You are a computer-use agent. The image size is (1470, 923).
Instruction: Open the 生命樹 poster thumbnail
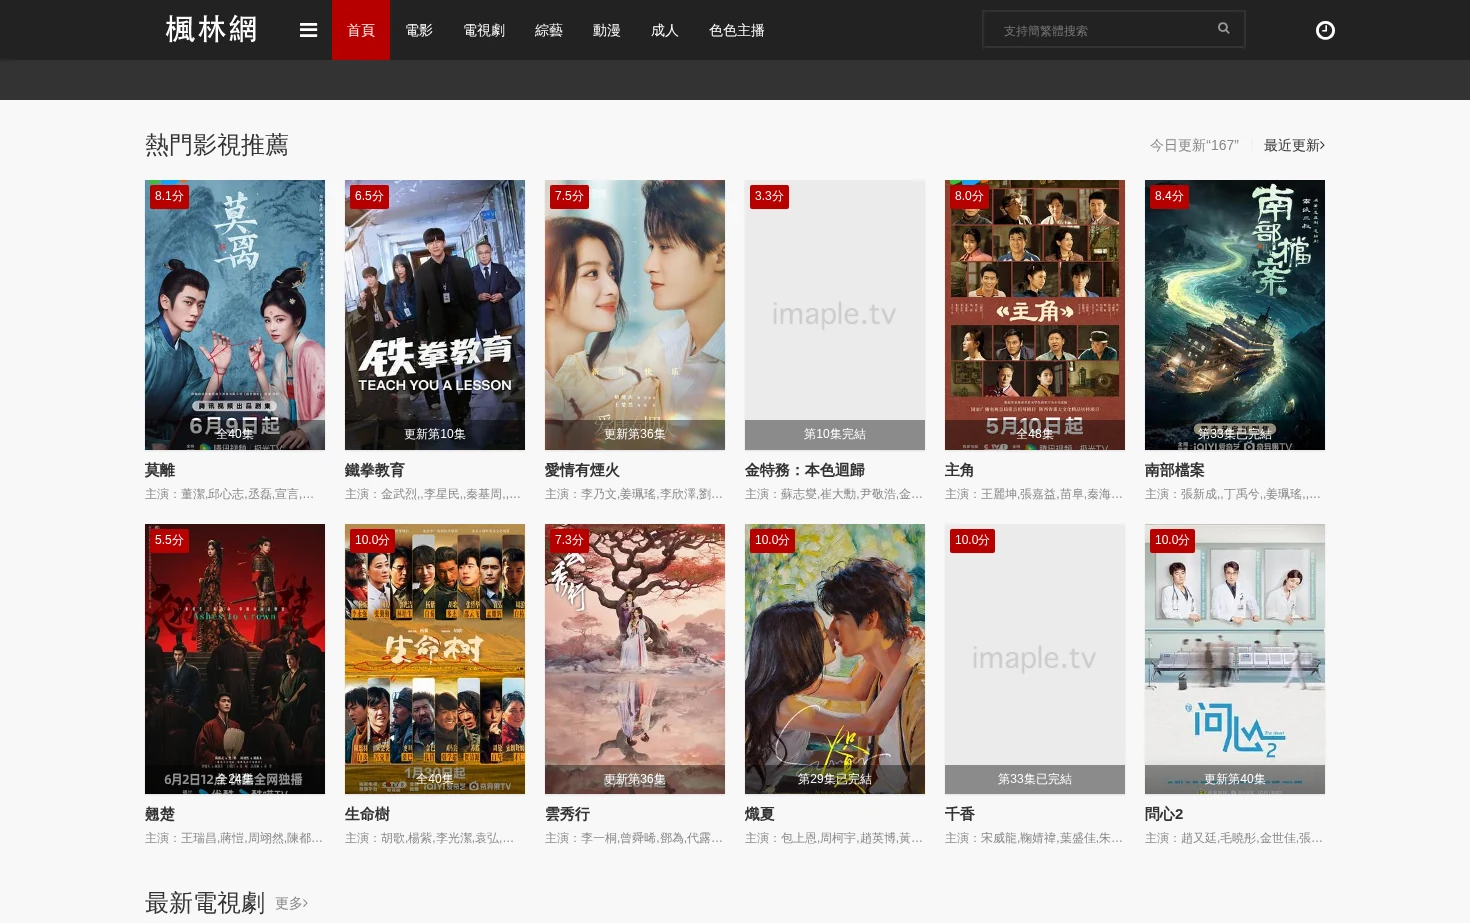click(435, 659)
